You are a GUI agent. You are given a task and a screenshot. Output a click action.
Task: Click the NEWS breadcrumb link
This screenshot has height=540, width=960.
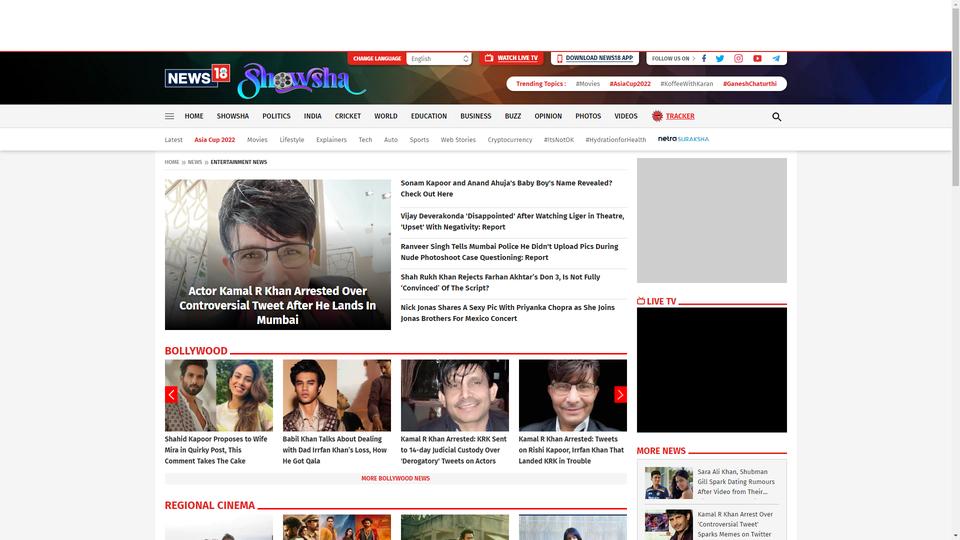195,162
